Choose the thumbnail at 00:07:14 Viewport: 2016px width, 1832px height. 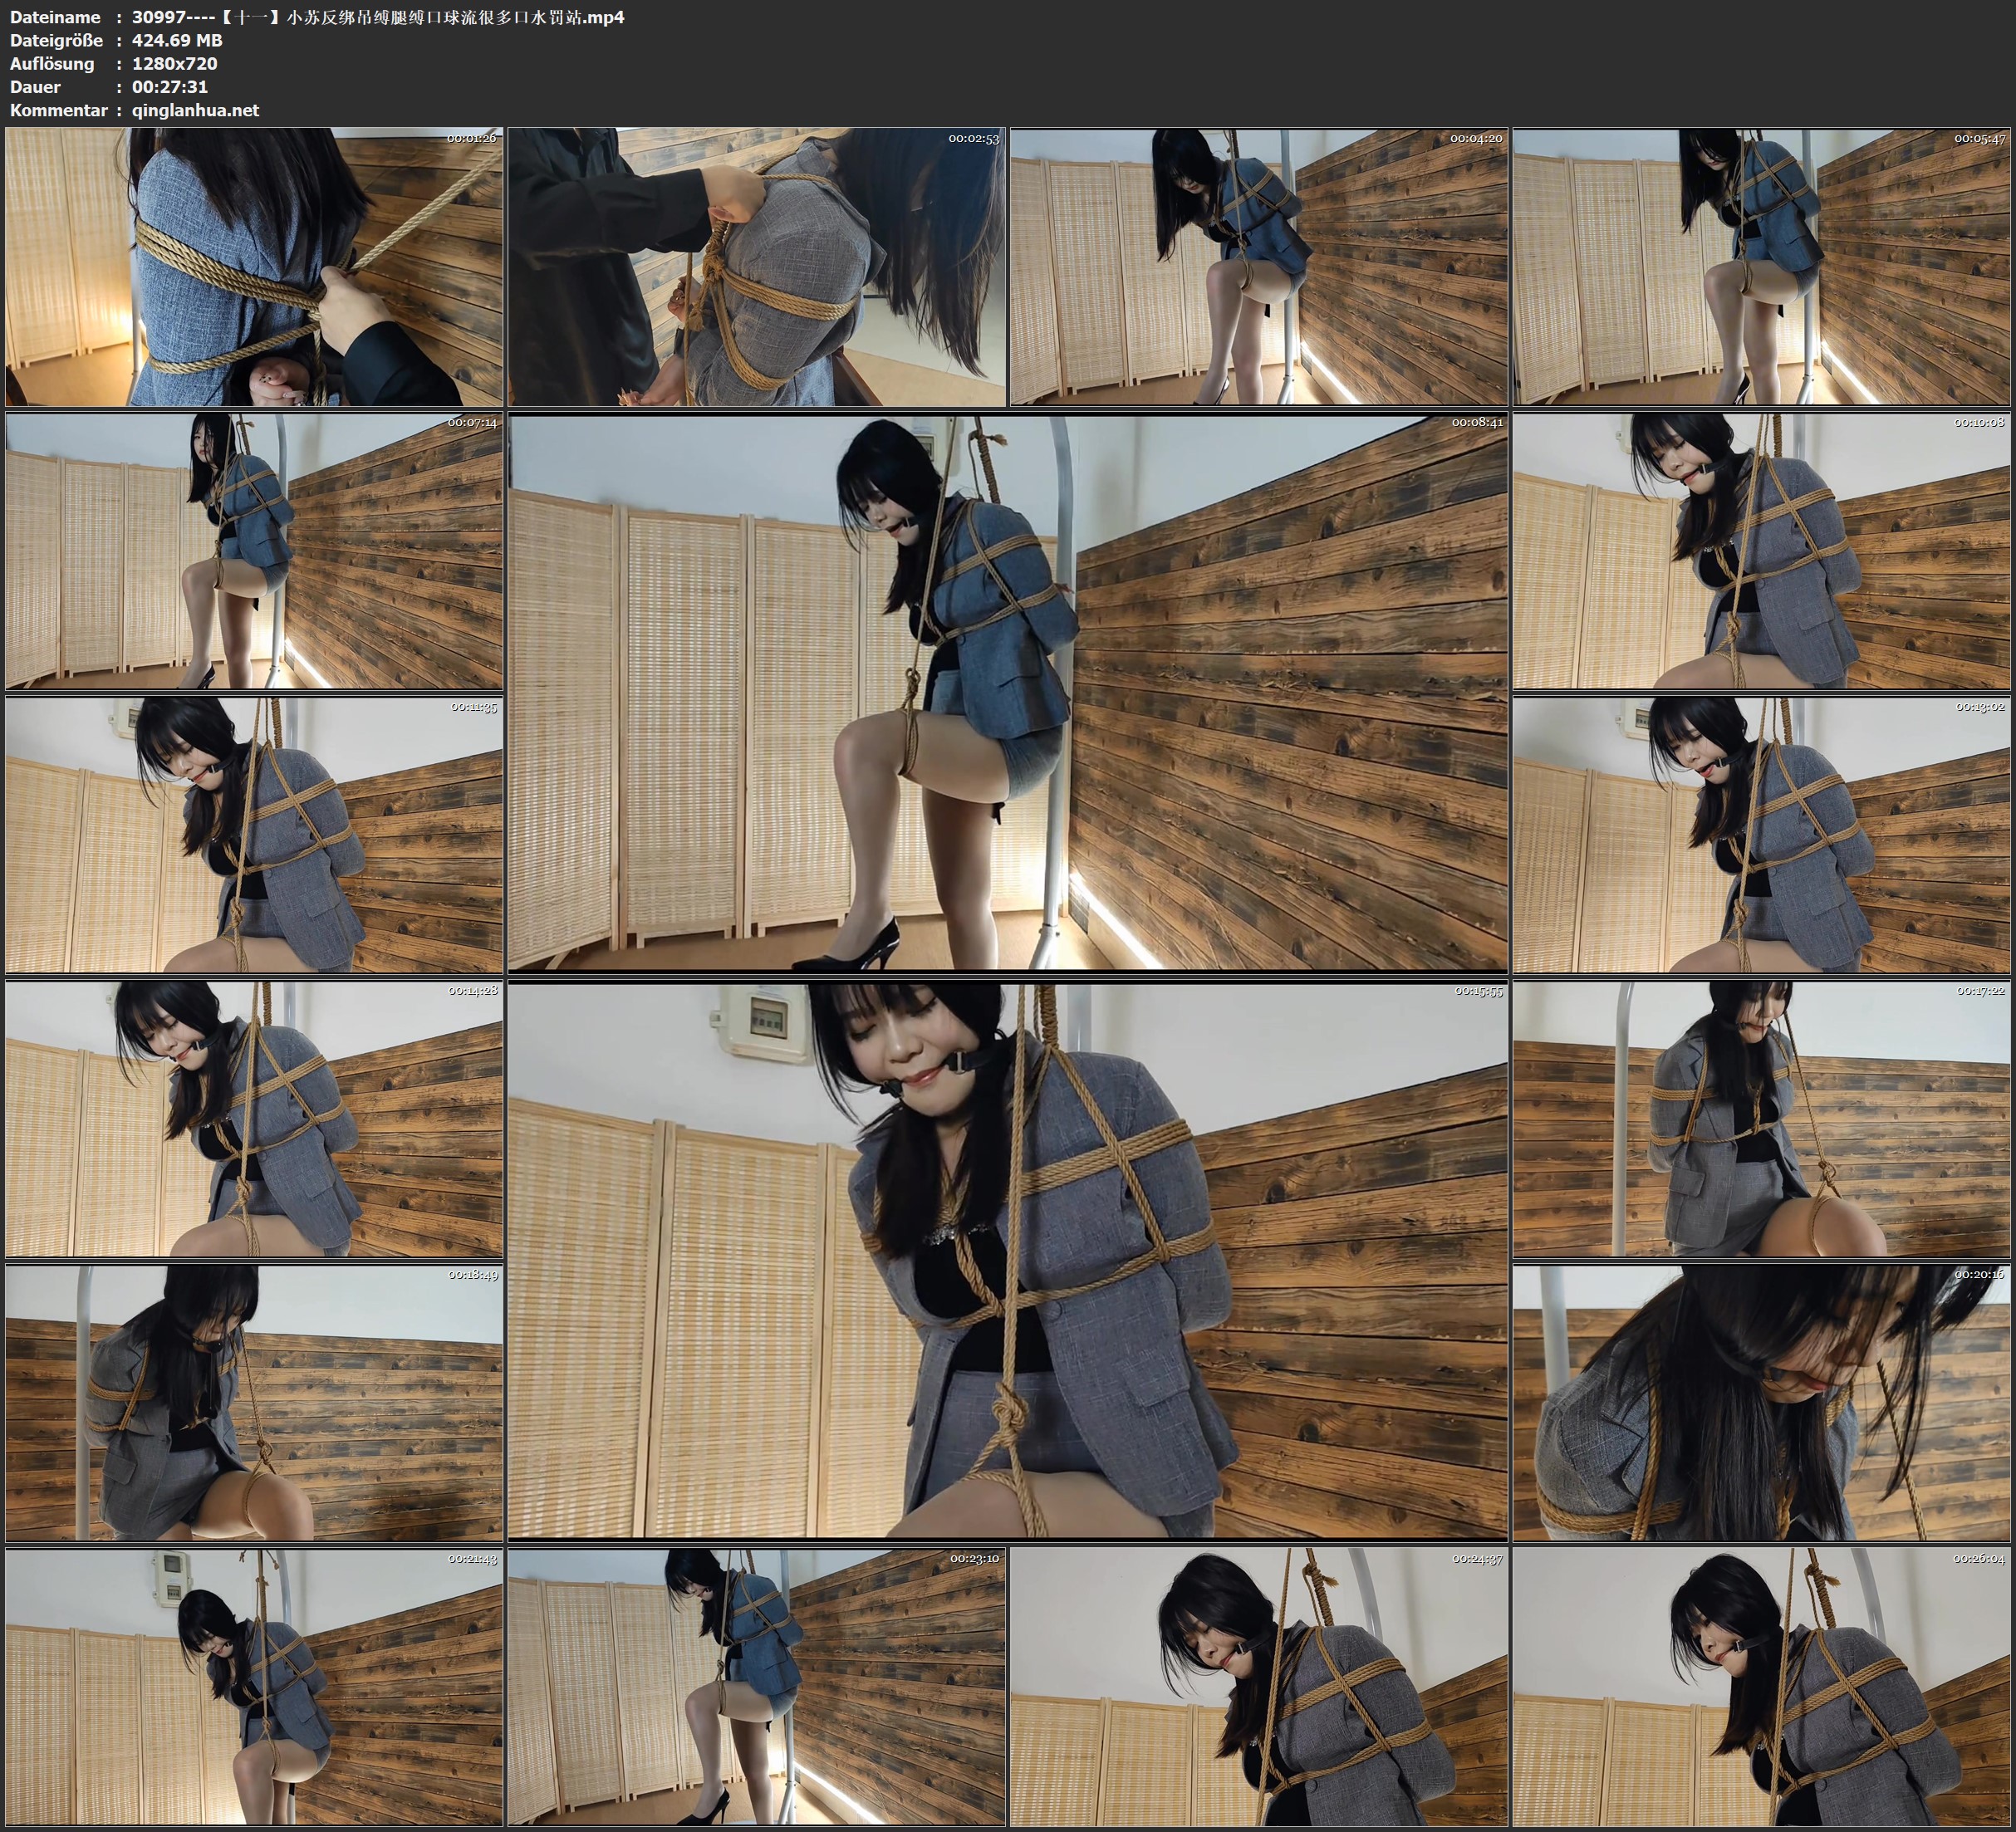pyautogui.click(x=254, y=551)
